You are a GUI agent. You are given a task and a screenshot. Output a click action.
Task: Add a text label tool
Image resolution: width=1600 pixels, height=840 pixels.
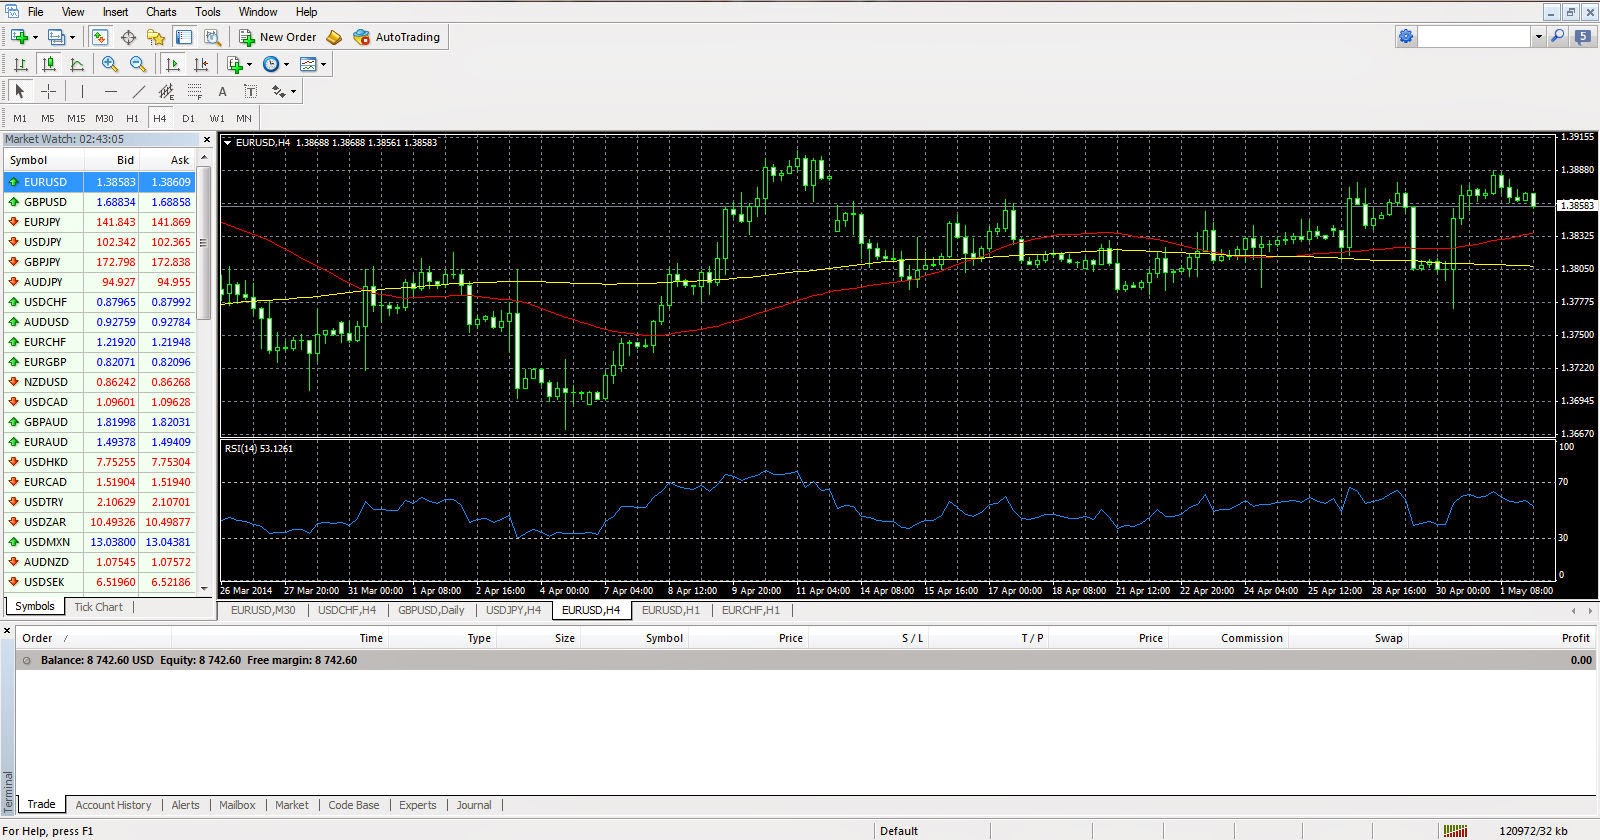click(x=251, y=91)
